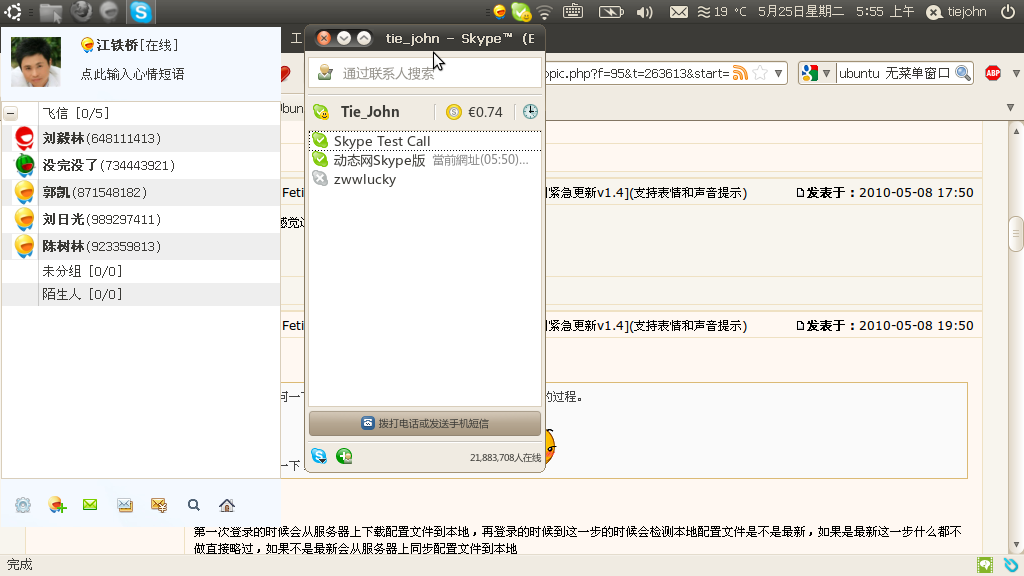Open Fetion settings gear icon
Image resolution: width=1024 pixels, height=576 pixels.
[23, 505]
